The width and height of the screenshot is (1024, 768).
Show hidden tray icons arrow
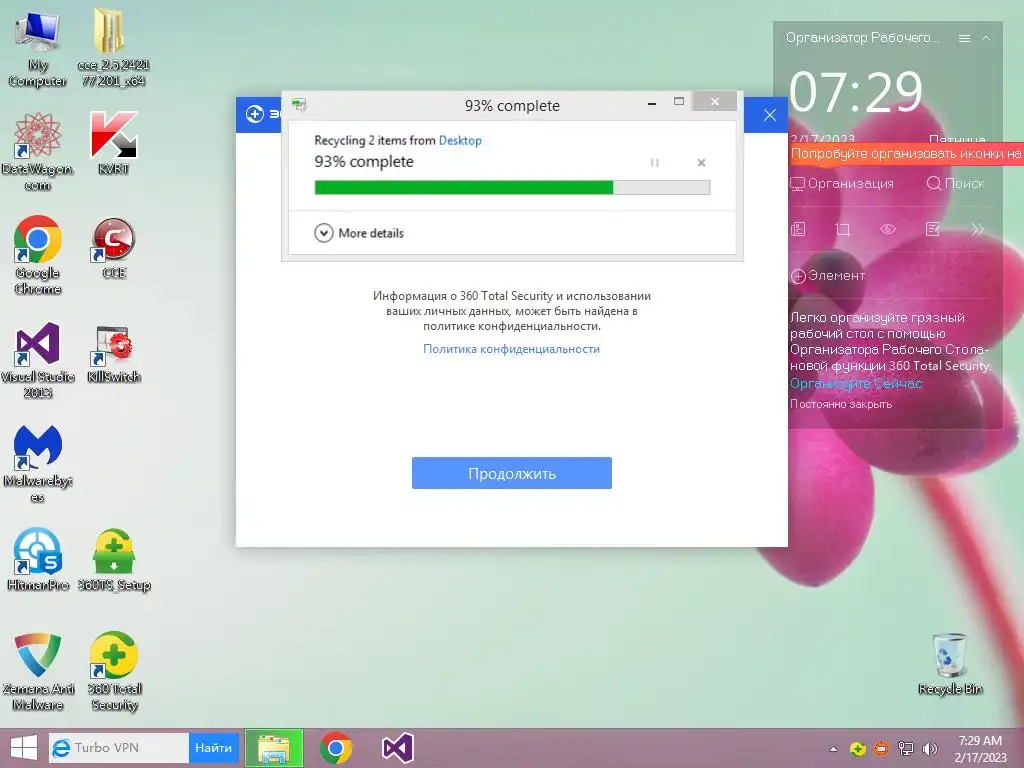coord(833,749)
